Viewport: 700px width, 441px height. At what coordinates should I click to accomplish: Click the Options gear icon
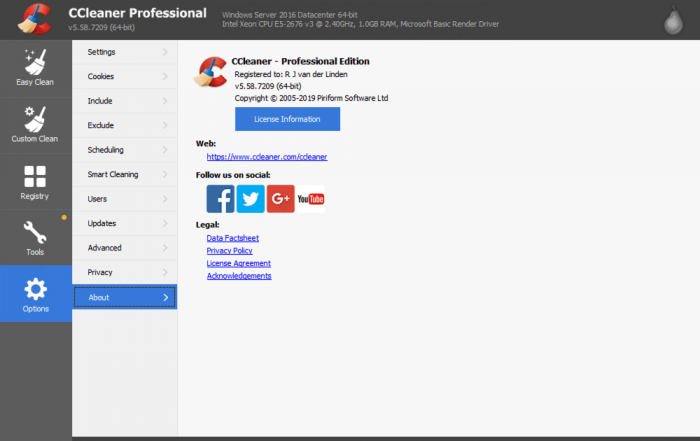pos(35,291)
